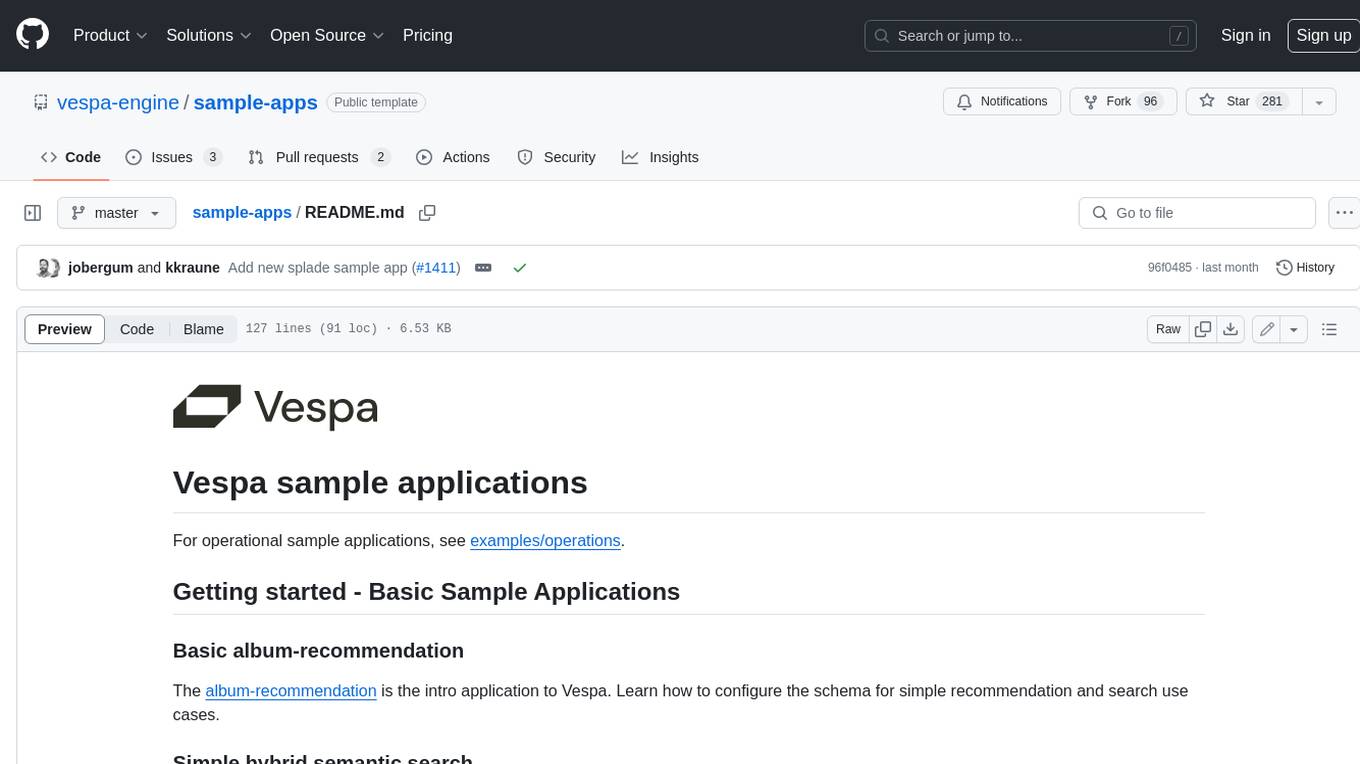Screen dimensions: 1360x764
Task: Open the Insights tab
Action: coord(660,157)
